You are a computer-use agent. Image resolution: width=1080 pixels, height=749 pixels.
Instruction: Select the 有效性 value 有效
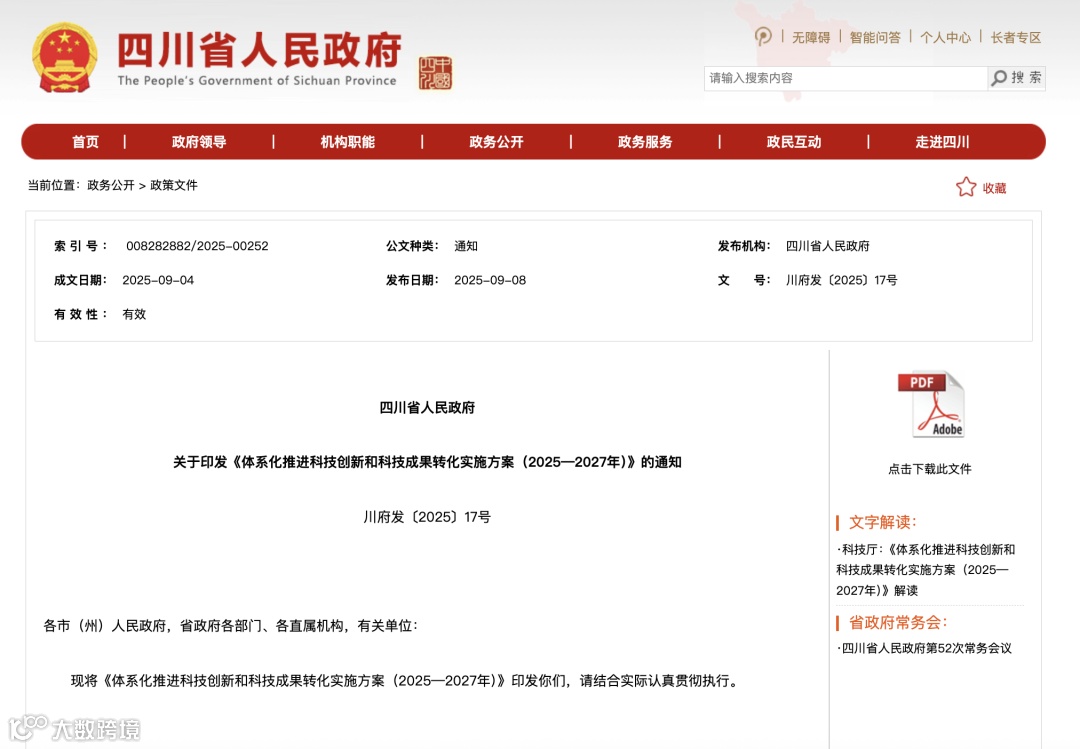[134, 314]
